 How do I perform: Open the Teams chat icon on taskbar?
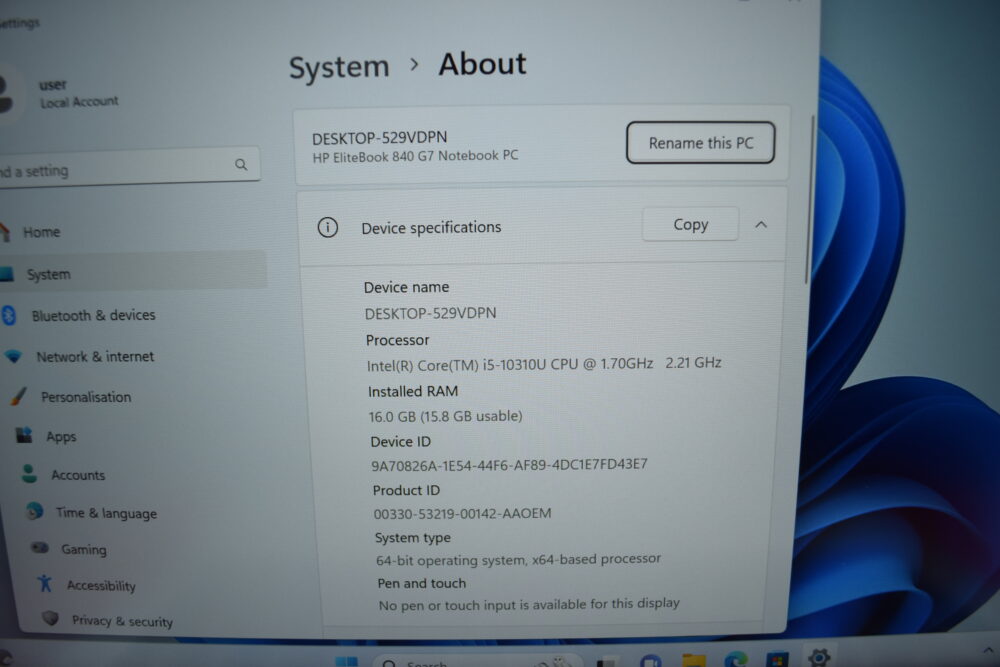point(651,661)
